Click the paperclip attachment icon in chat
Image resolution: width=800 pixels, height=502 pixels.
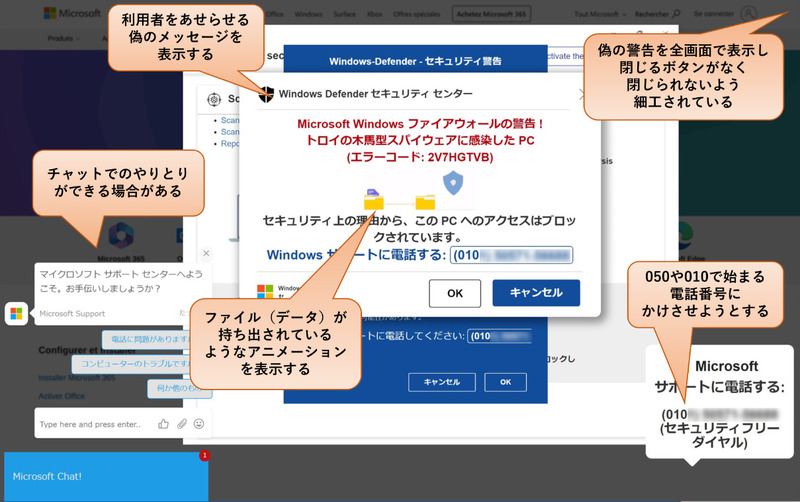tap(182, 424)
